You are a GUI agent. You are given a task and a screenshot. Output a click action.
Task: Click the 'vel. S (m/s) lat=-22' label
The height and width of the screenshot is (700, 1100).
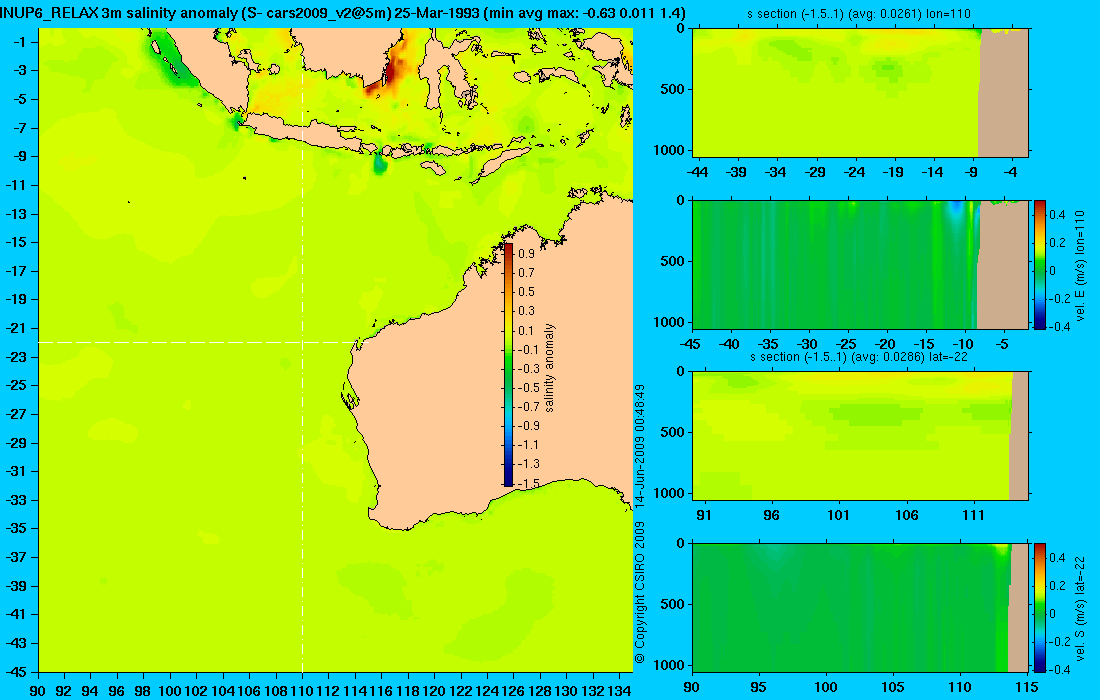point(1080,608)
